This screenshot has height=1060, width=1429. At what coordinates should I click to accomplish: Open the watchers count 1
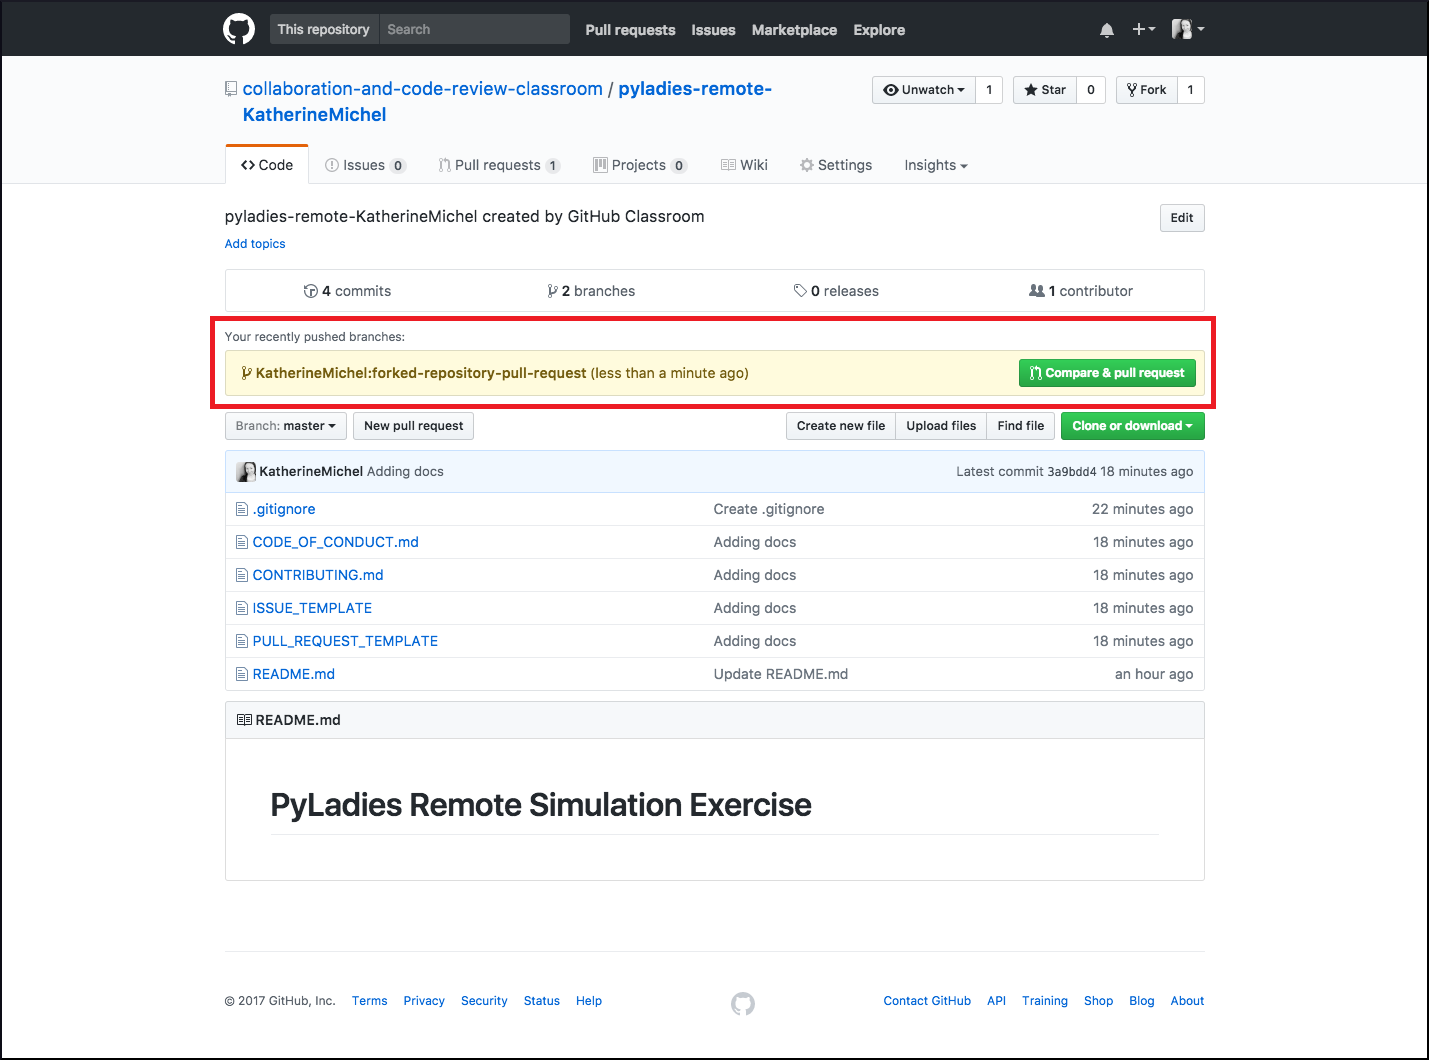989,90
